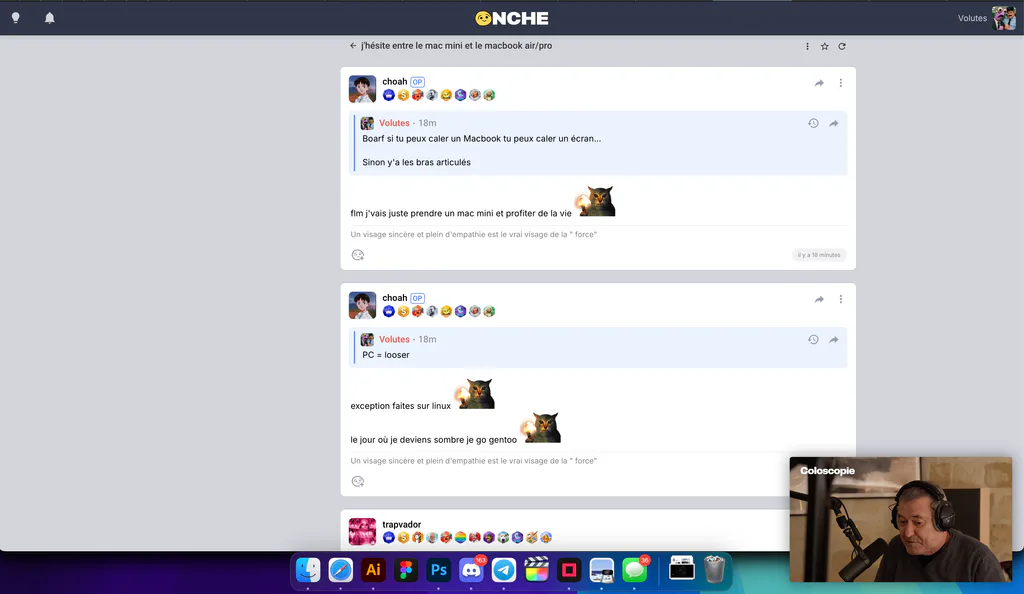Image resolution: width=1024 pixels, height=594 pixels.
Task: Click the share arrow on choah's first post
Action: [819, 83]
